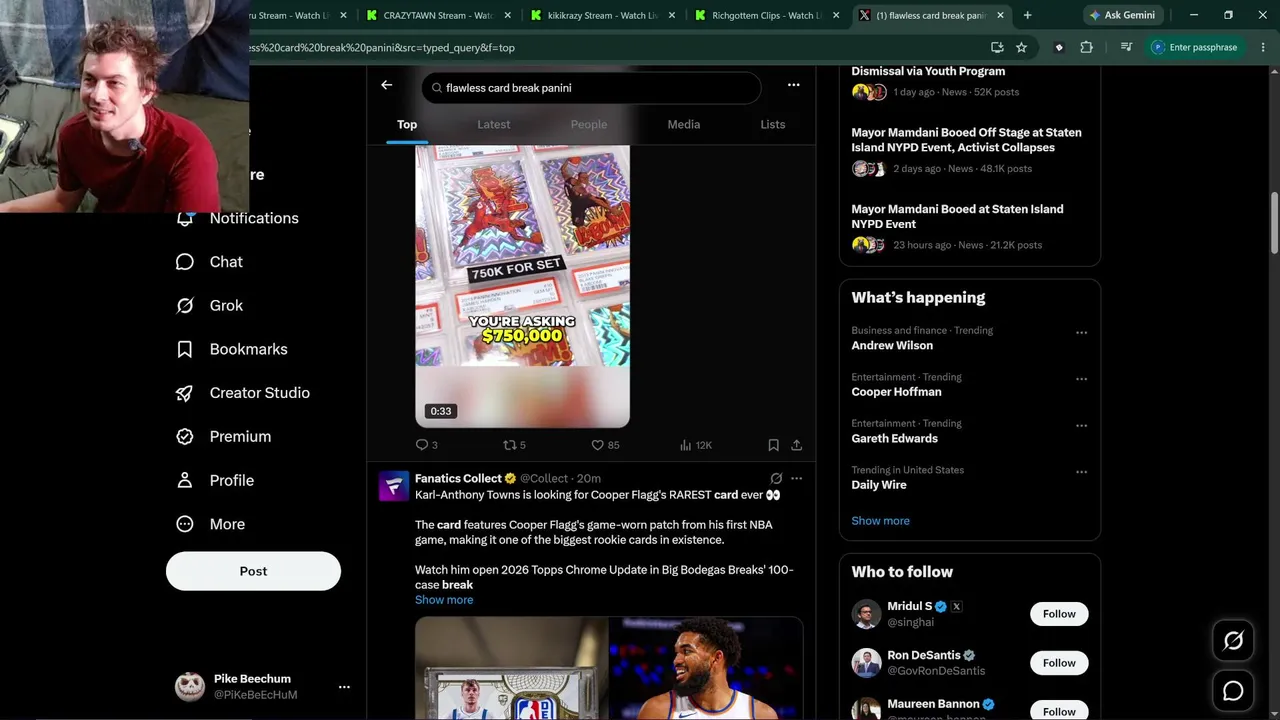
Task: Reply to the video post with 3 replies
Action: tap(426, 445)
